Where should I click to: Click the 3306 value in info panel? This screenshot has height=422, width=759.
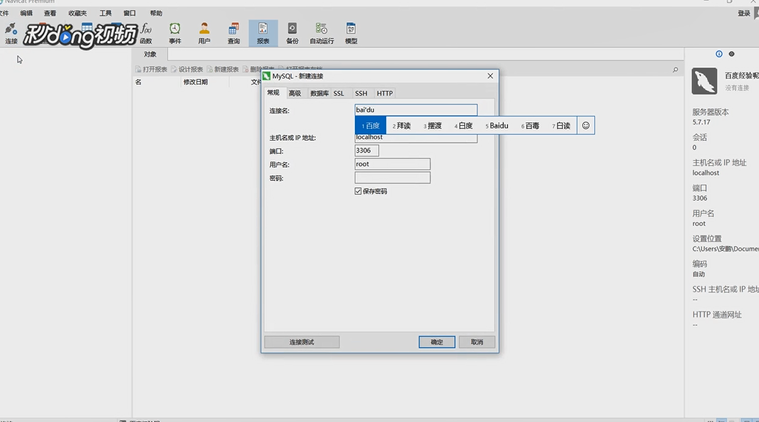coord(700,198)
